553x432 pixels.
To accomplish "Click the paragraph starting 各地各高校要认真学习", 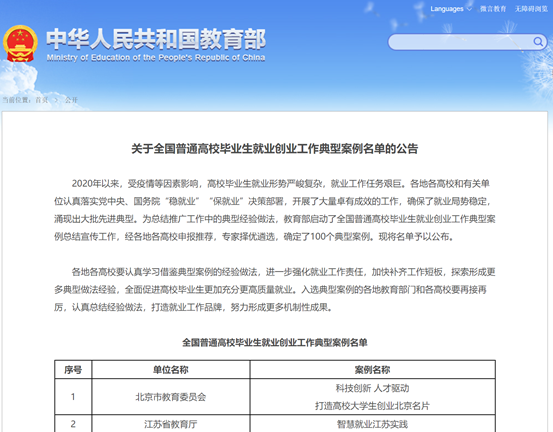I will tap(275, 290).
